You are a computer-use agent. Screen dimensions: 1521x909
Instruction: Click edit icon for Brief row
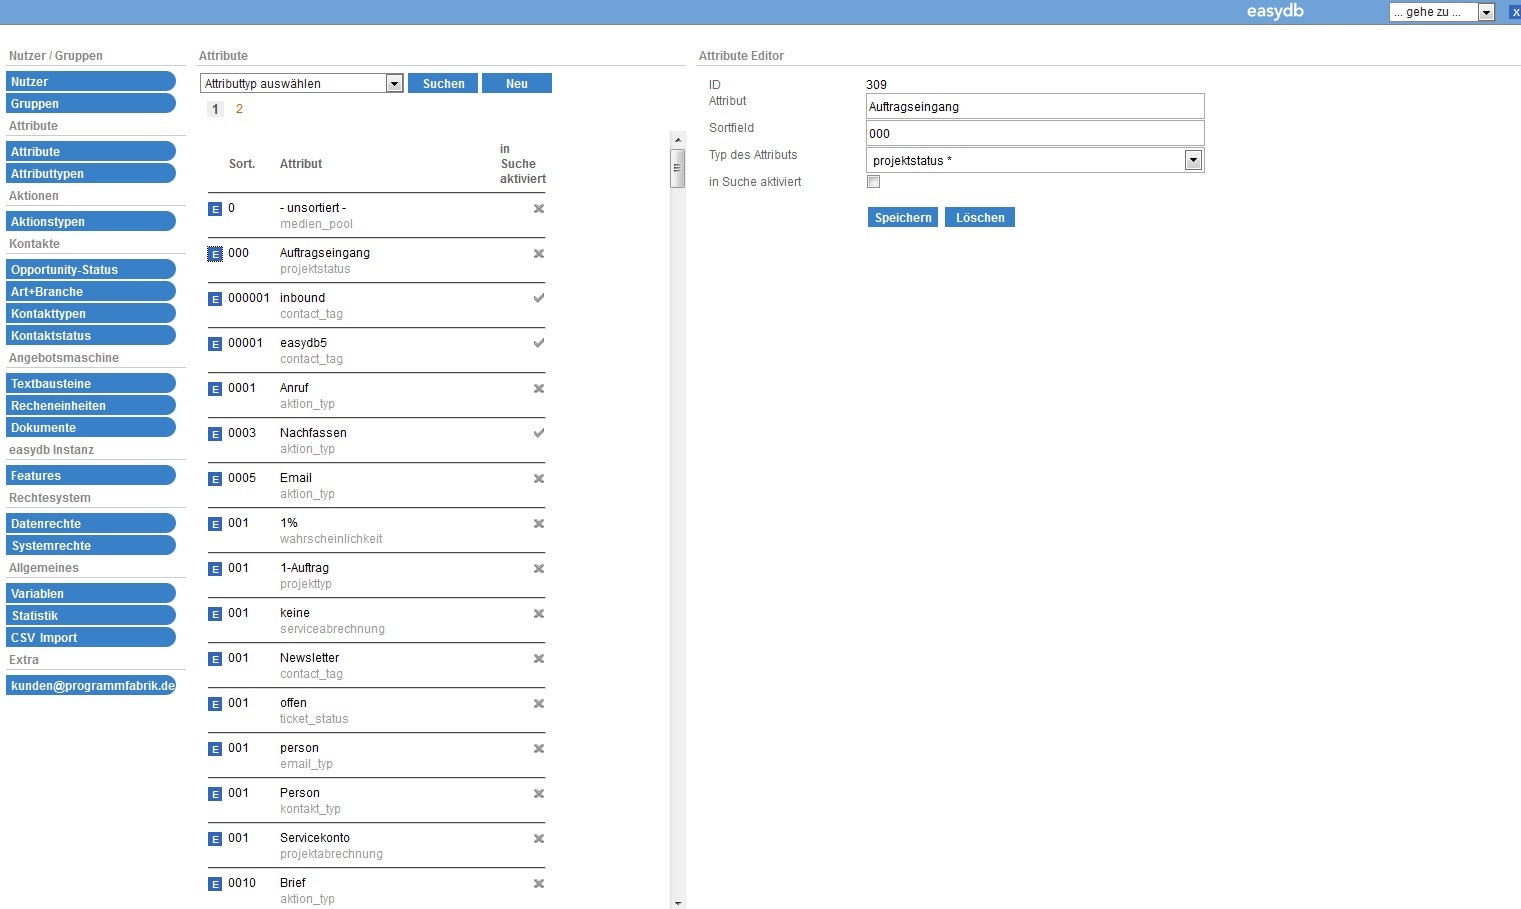pyautogui.click(x=215, y=884)
